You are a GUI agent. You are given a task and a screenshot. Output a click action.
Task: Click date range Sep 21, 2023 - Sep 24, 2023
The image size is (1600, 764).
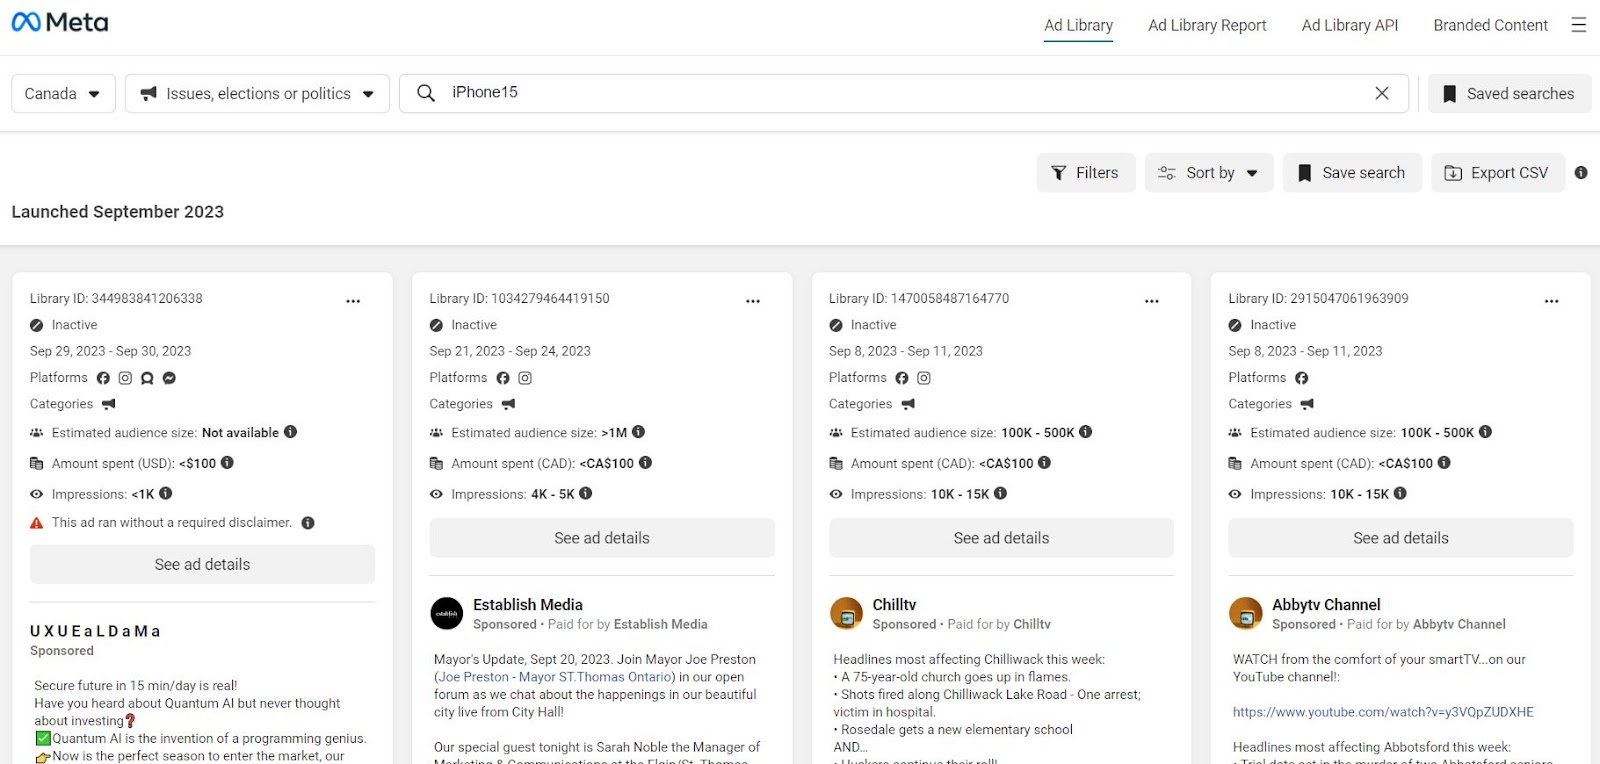[510, 351]
